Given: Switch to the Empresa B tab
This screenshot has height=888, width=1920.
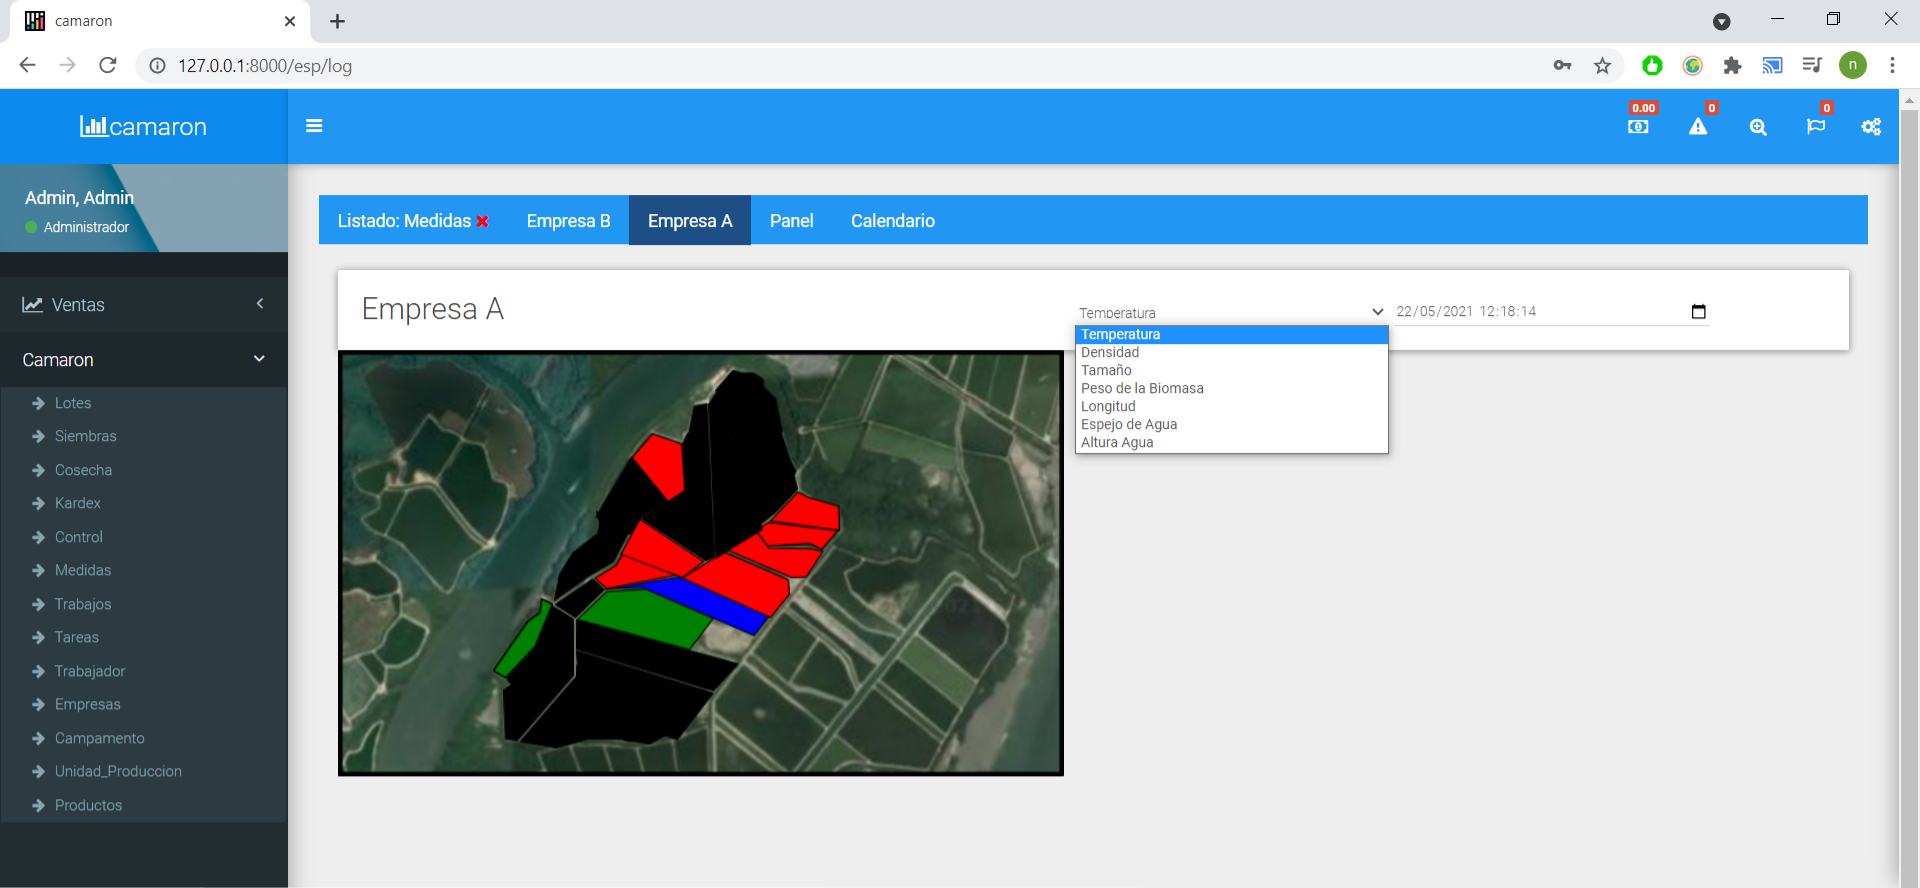Looking at the screenshot, I should tap(568, 221).
